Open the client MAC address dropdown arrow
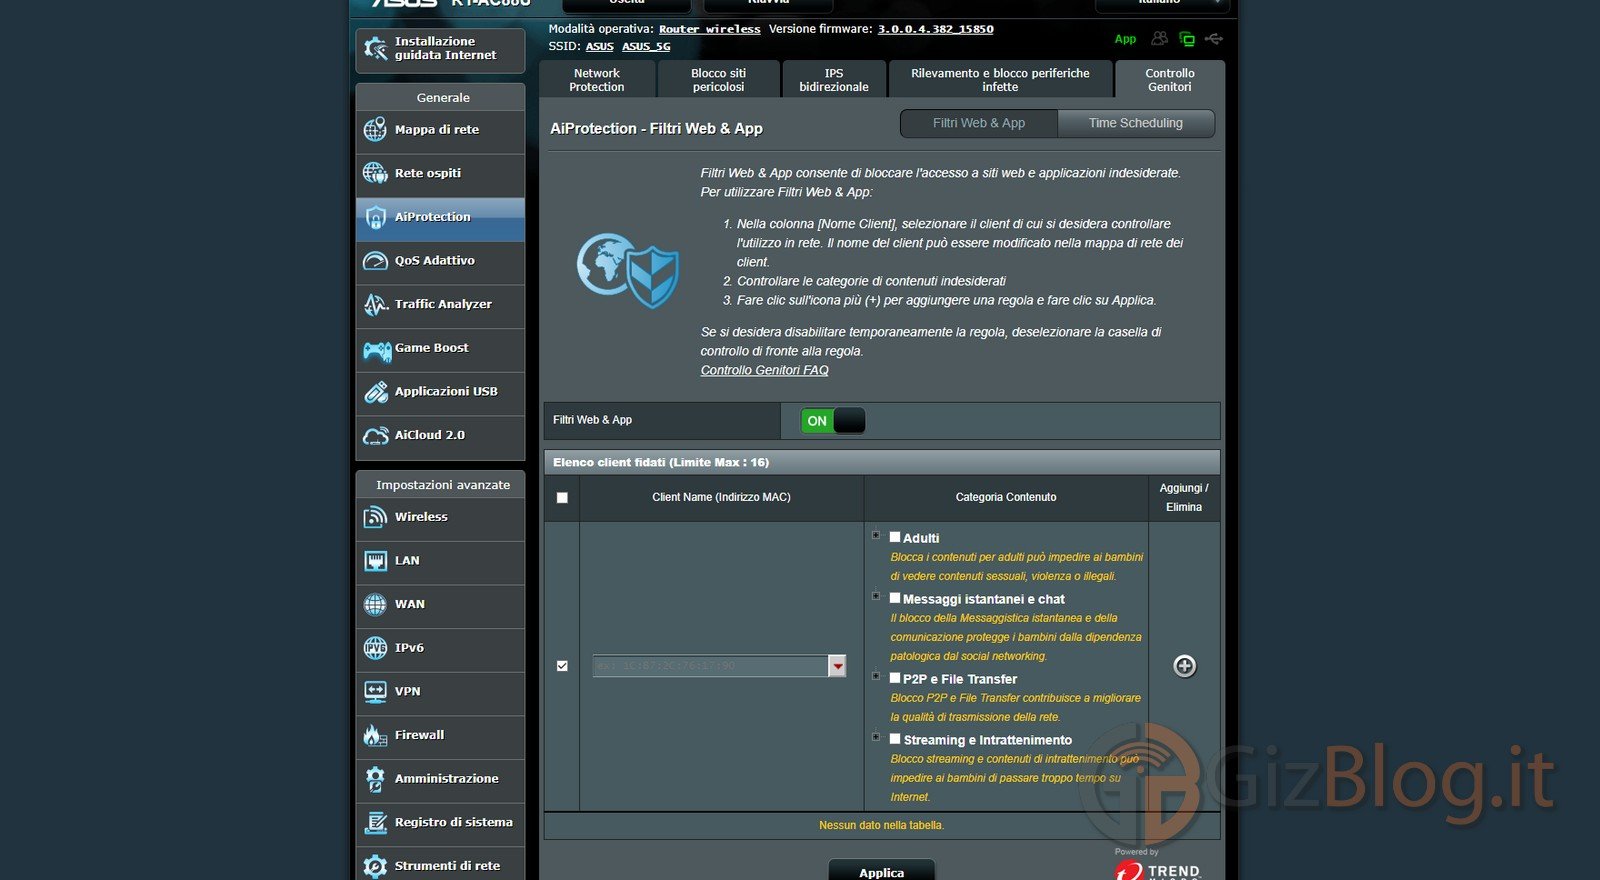This screenshot has height=880, width=1600. coord(838,666)
